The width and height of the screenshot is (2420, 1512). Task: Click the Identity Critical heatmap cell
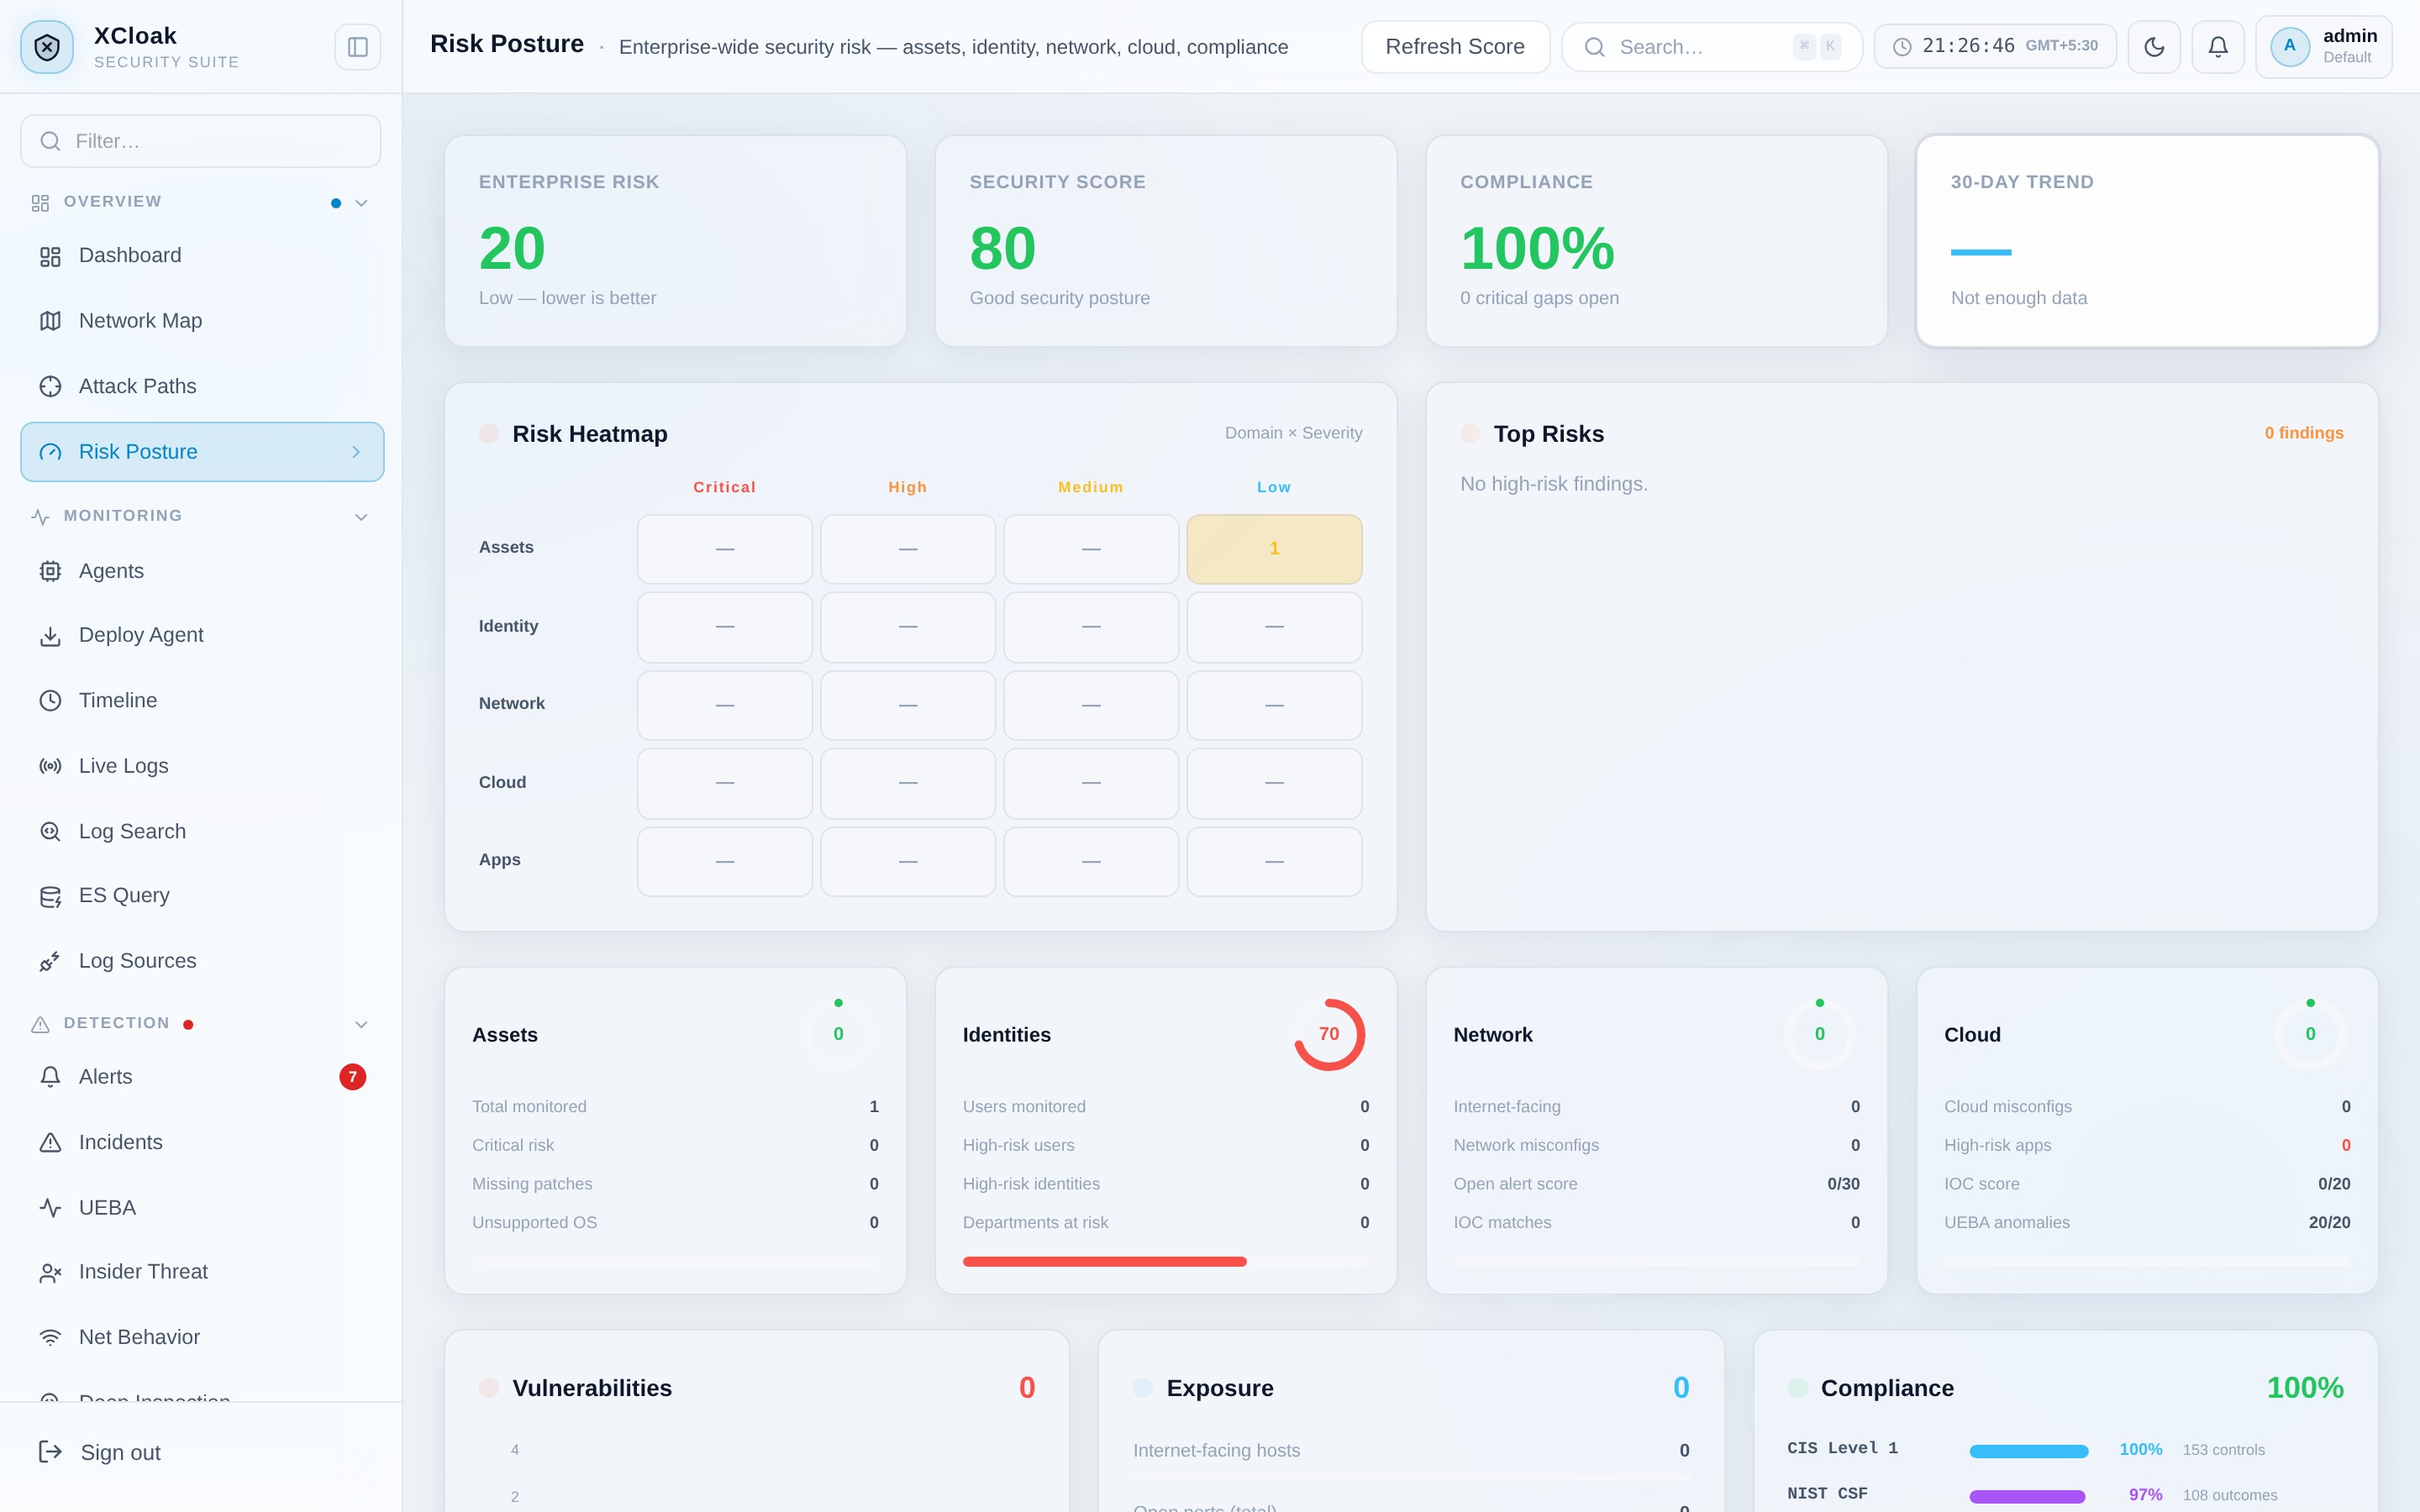point(725,627)
